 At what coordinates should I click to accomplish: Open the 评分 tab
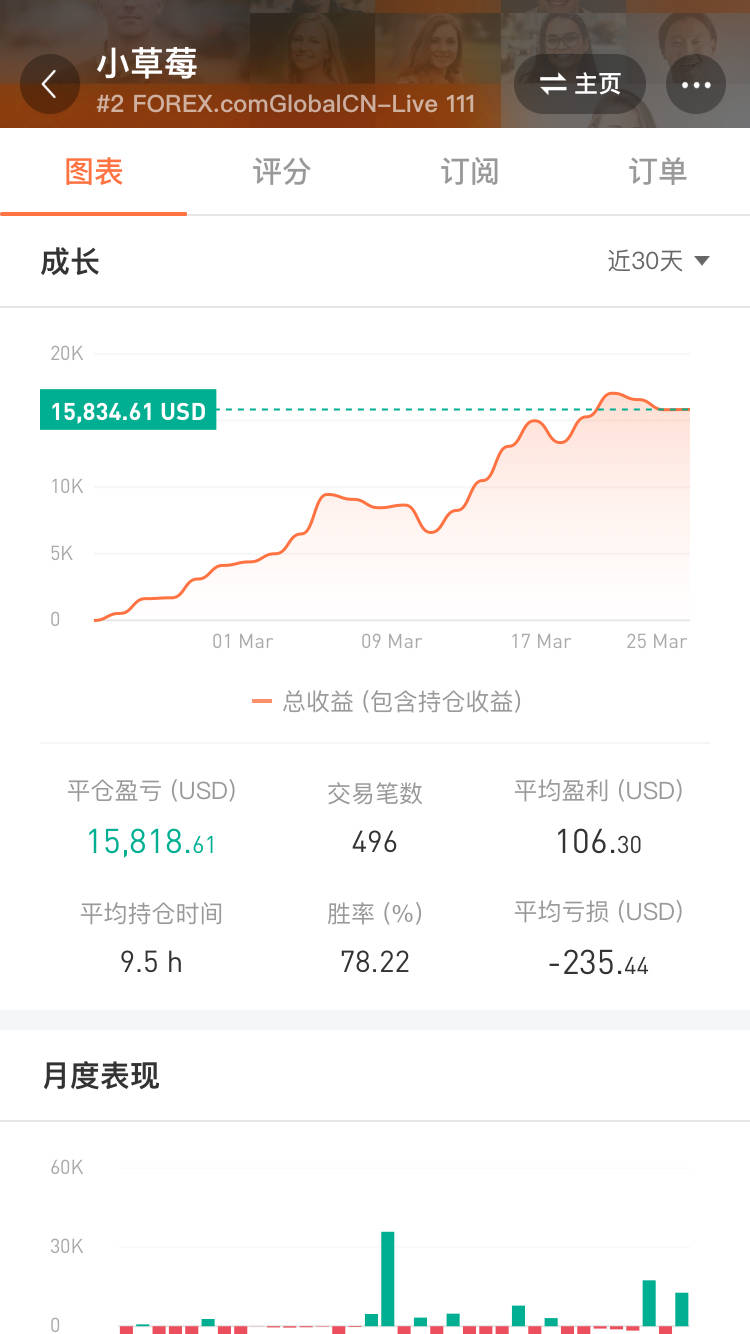pyautogui.click(x=281, y=172)
